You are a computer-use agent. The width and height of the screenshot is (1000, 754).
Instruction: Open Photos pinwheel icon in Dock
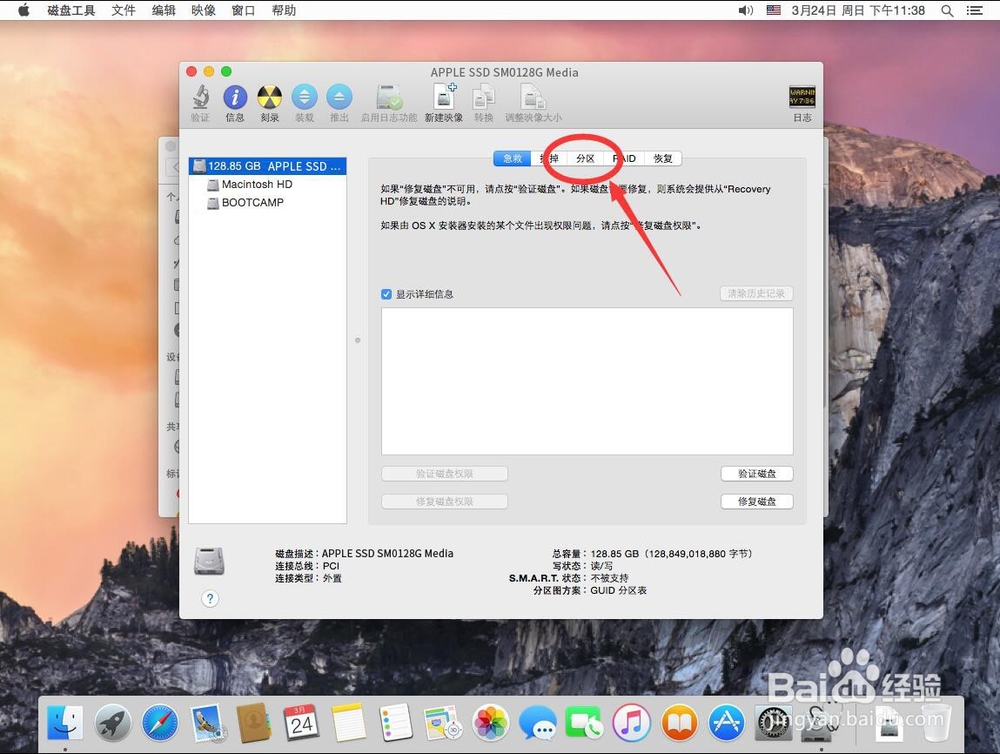point(490,723)
